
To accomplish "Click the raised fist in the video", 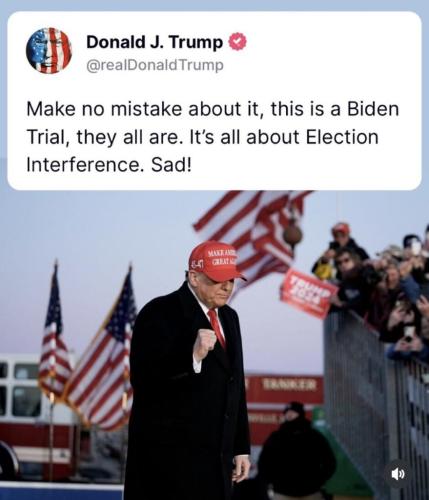I will coord(204,344).
